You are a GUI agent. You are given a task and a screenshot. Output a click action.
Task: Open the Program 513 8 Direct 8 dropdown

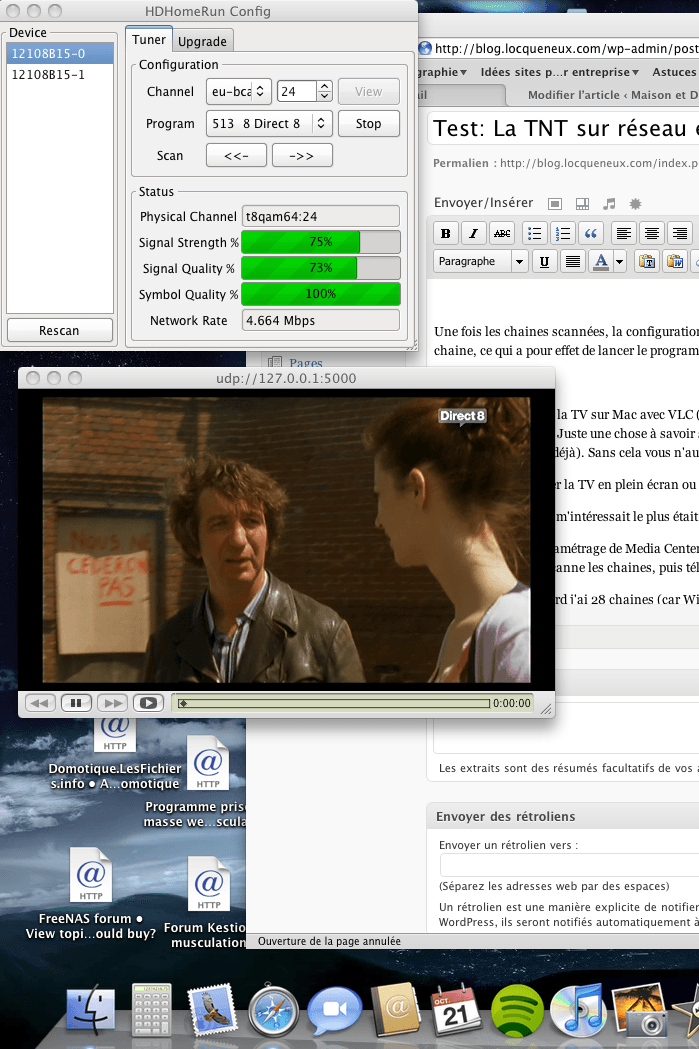(x=269, y=124)
